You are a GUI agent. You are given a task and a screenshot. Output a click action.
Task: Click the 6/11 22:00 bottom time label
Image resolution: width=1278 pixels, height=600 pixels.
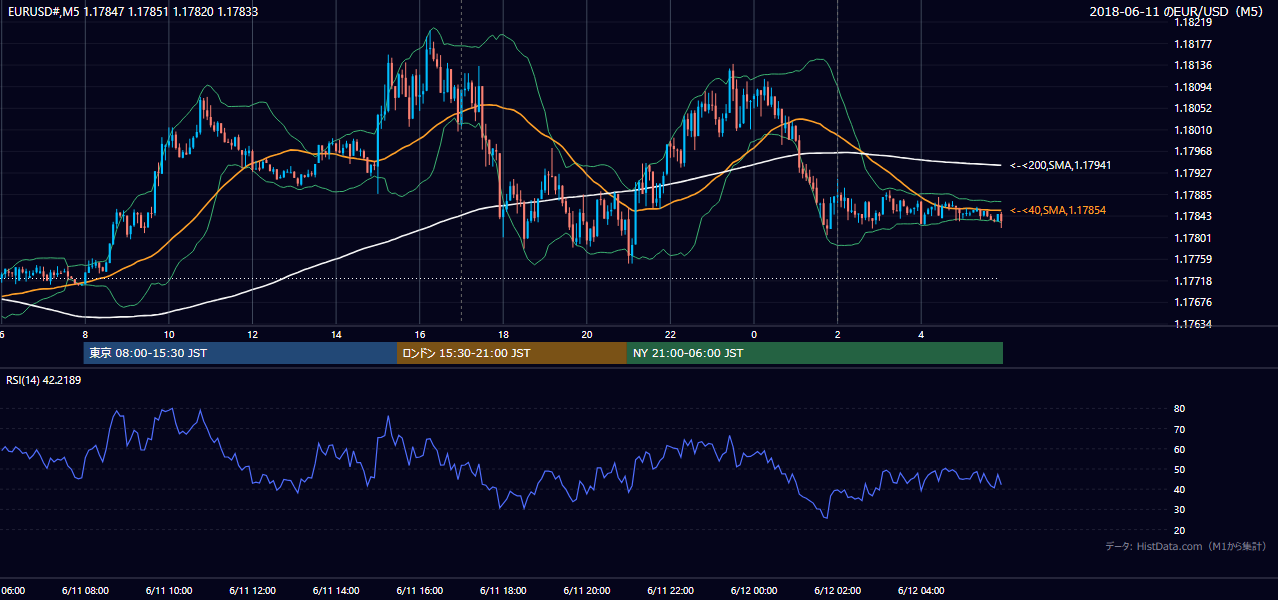click(x=670, y=590)
